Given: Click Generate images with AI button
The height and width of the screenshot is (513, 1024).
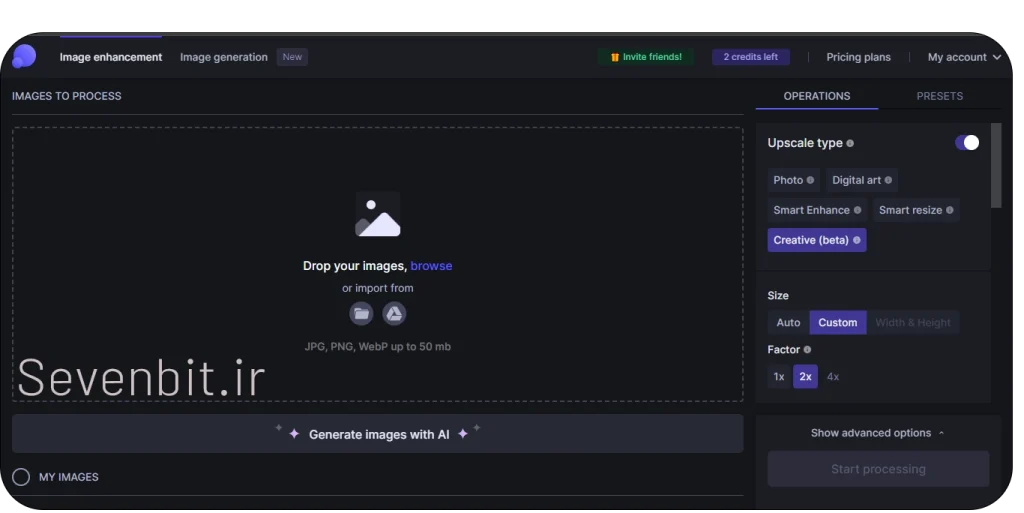Looking at the screenshot, I should point(378,434).
